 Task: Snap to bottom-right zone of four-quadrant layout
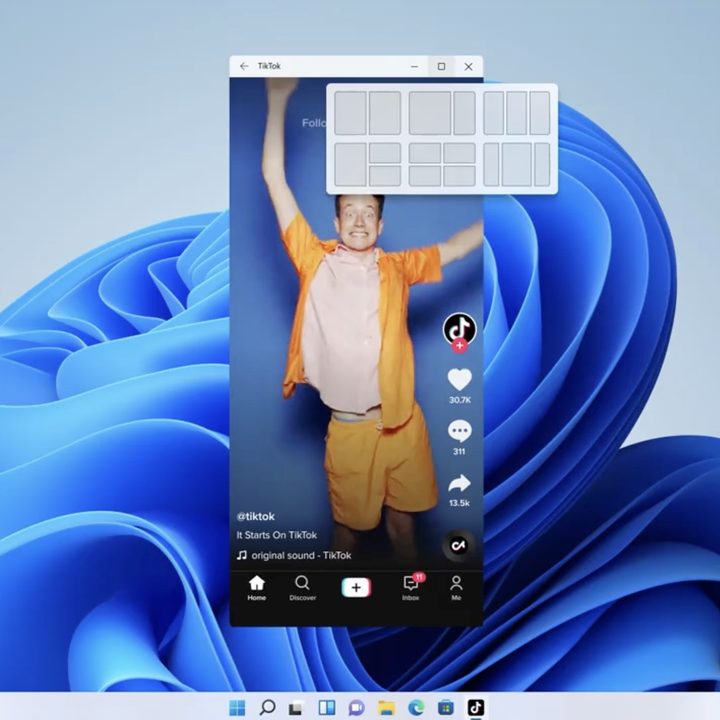click(x=459, y=176)
